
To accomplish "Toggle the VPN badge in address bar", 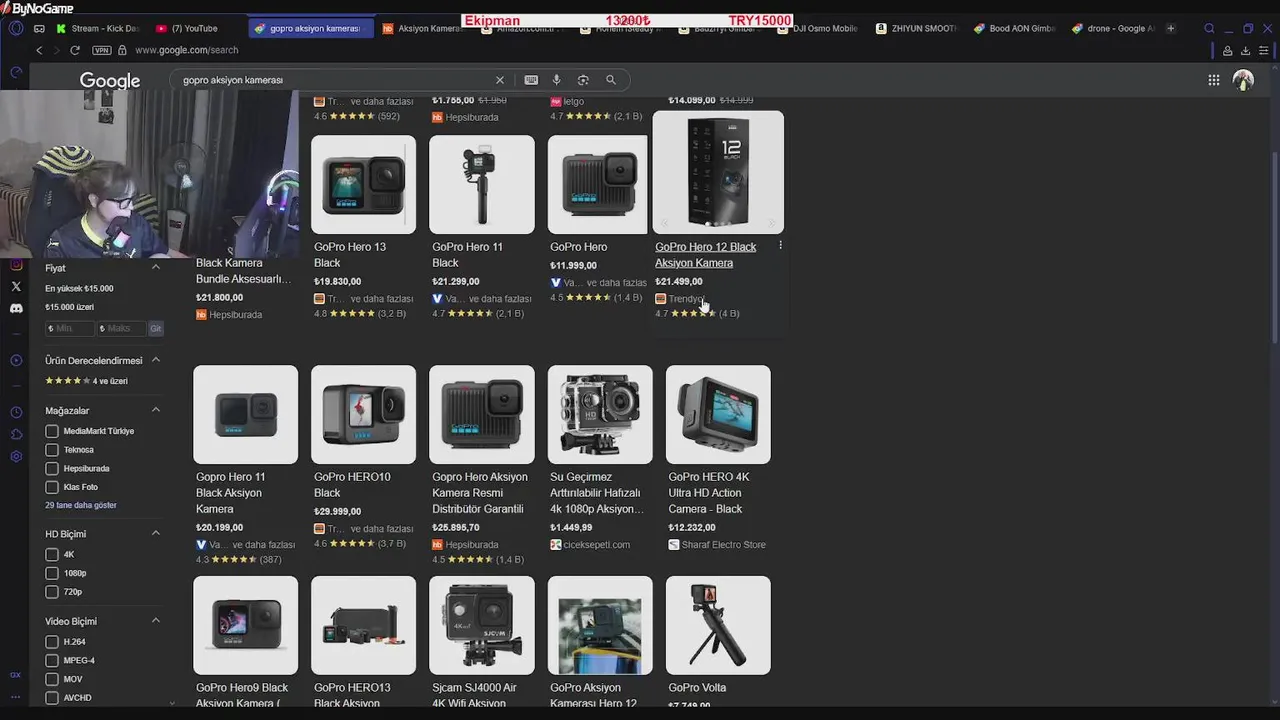I will pyautogui.click(x=101, y=50).
